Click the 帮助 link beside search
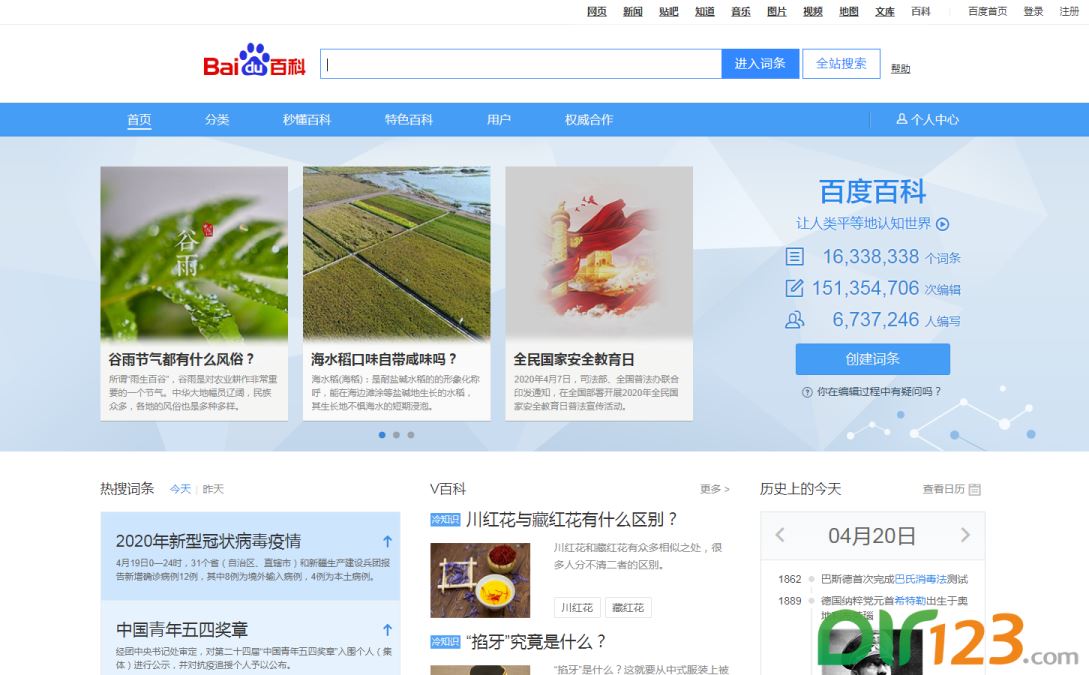Screen dimensions: 1089x675 click(x=901, y=68)
